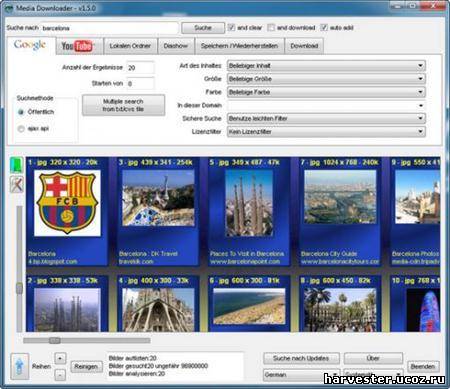Click the Beenden button
This screenshot has height=389, width=450.
pos(423,367)
